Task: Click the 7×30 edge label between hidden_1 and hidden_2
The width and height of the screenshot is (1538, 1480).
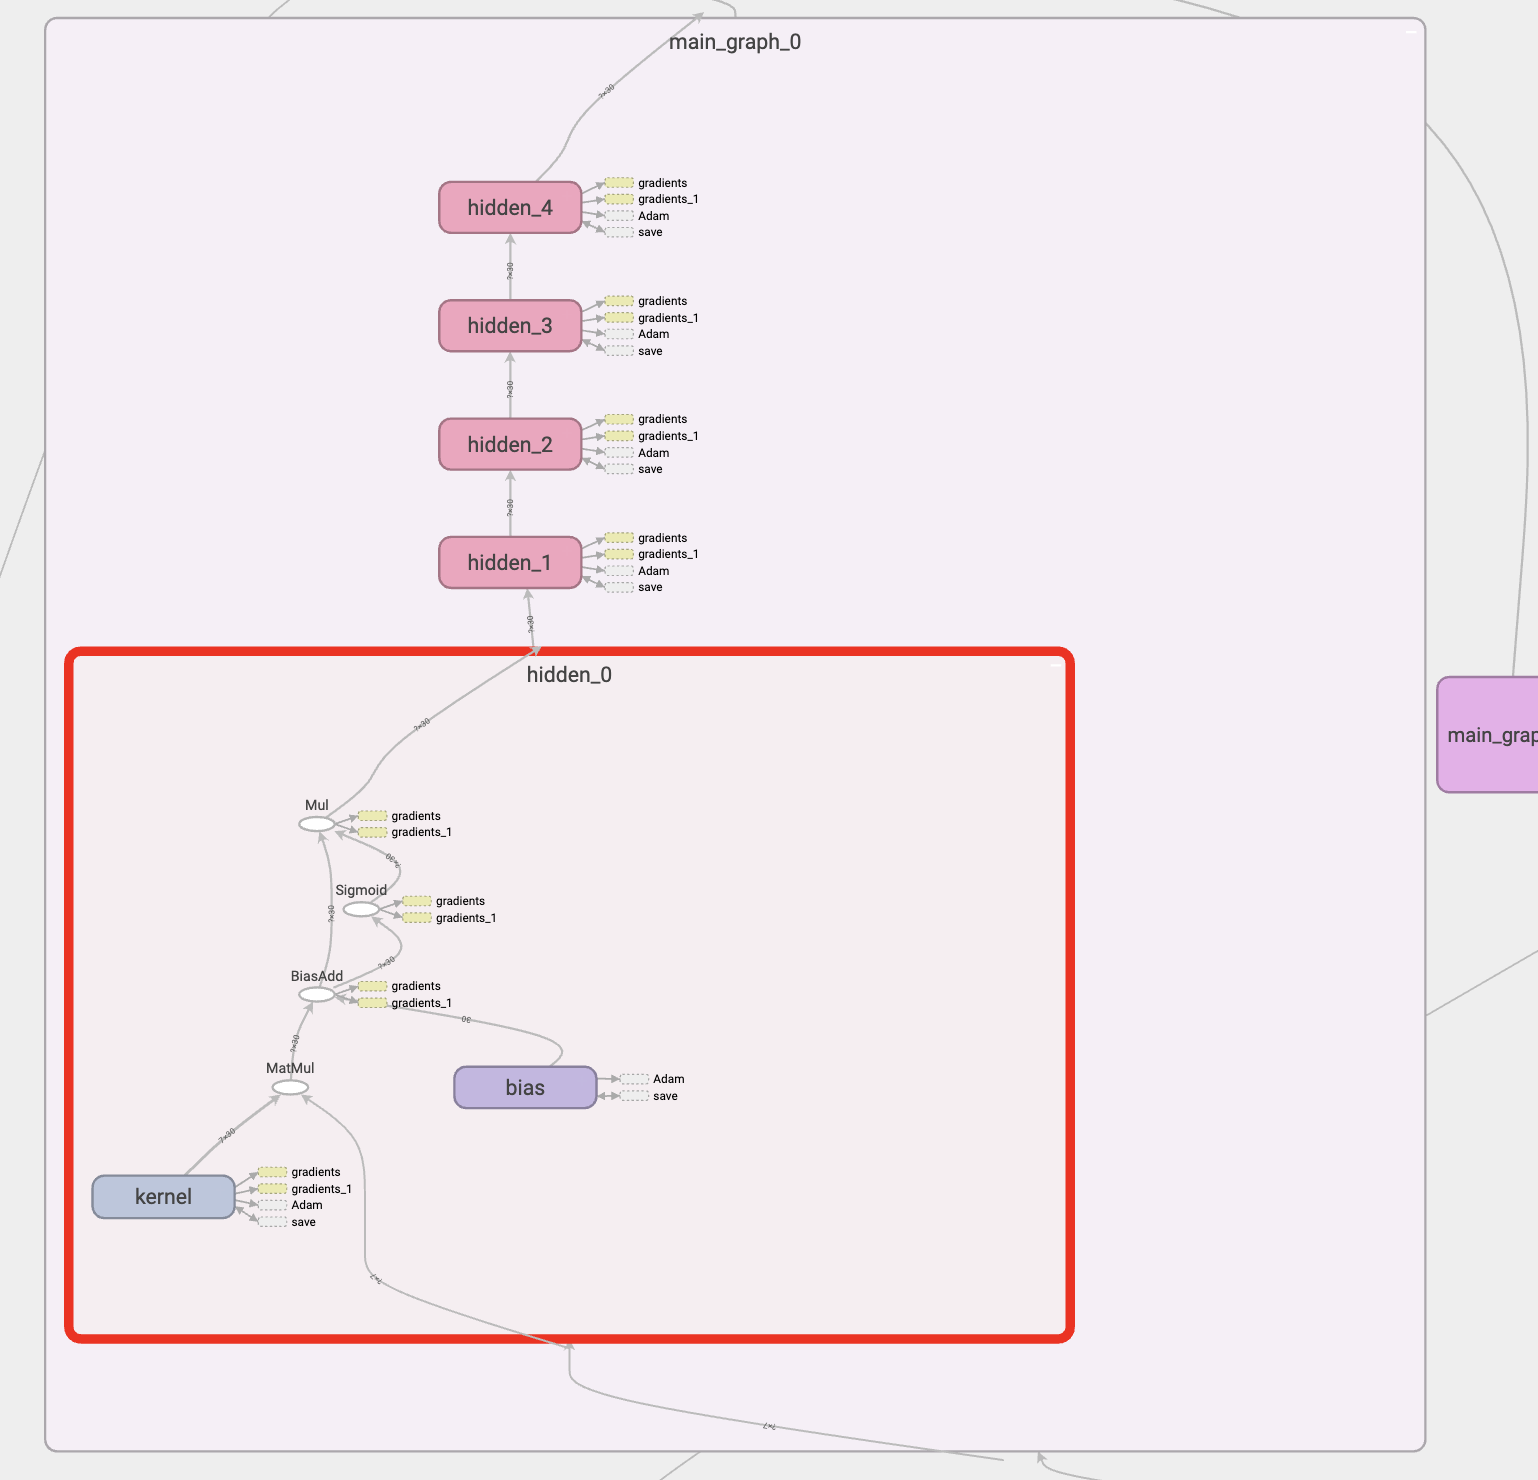Action: point(511,505)
